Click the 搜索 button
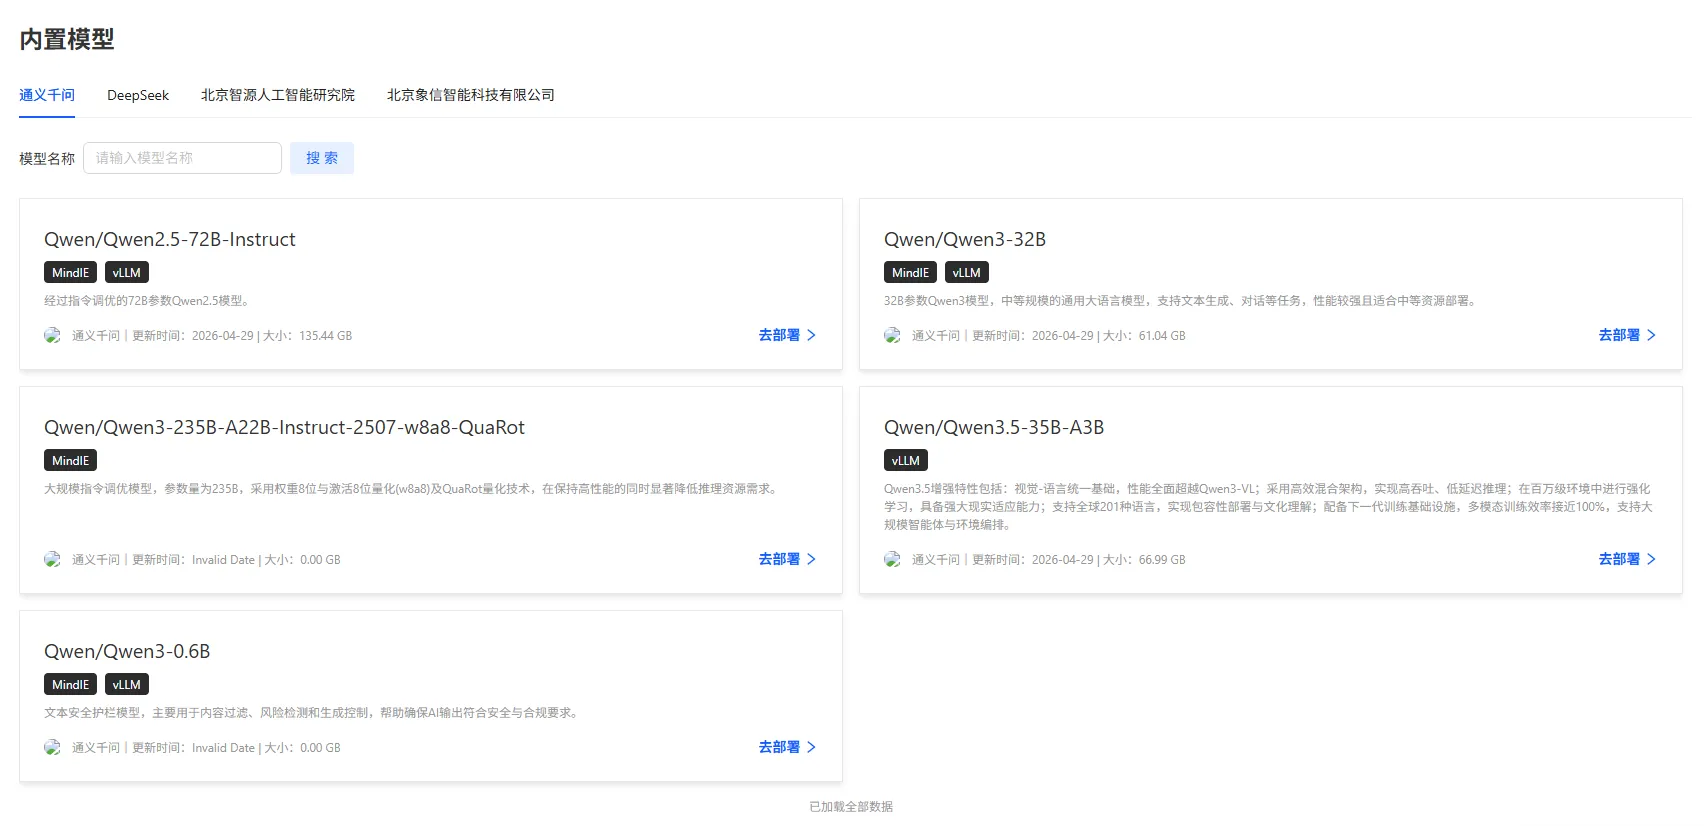The image size is (1704, 826). 322,158
